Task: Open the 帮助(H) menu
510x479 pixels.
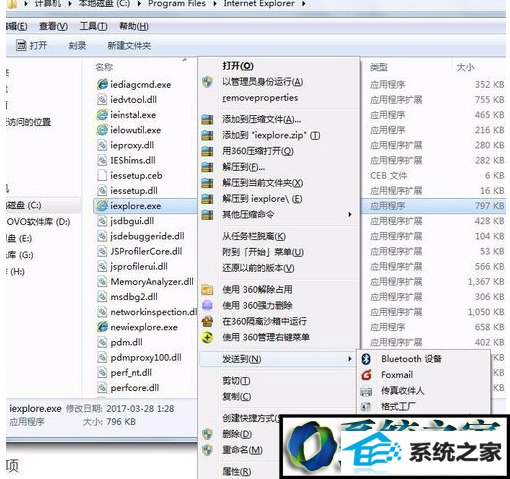Action: point(134,26)
